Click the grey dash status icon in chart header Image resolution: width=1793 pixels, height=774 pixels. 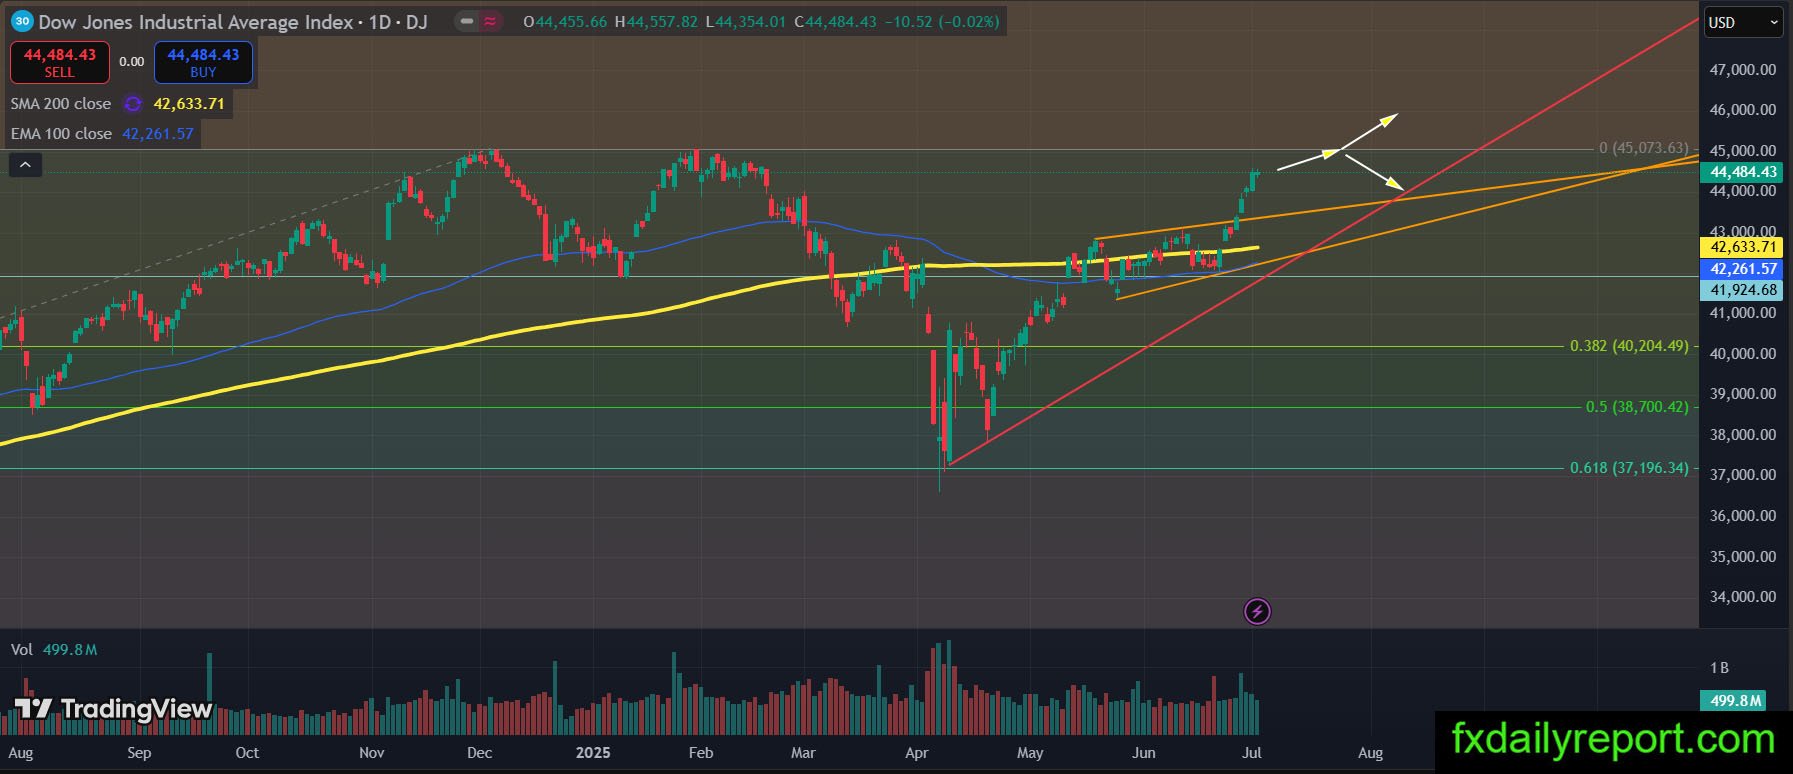point(467,21)
